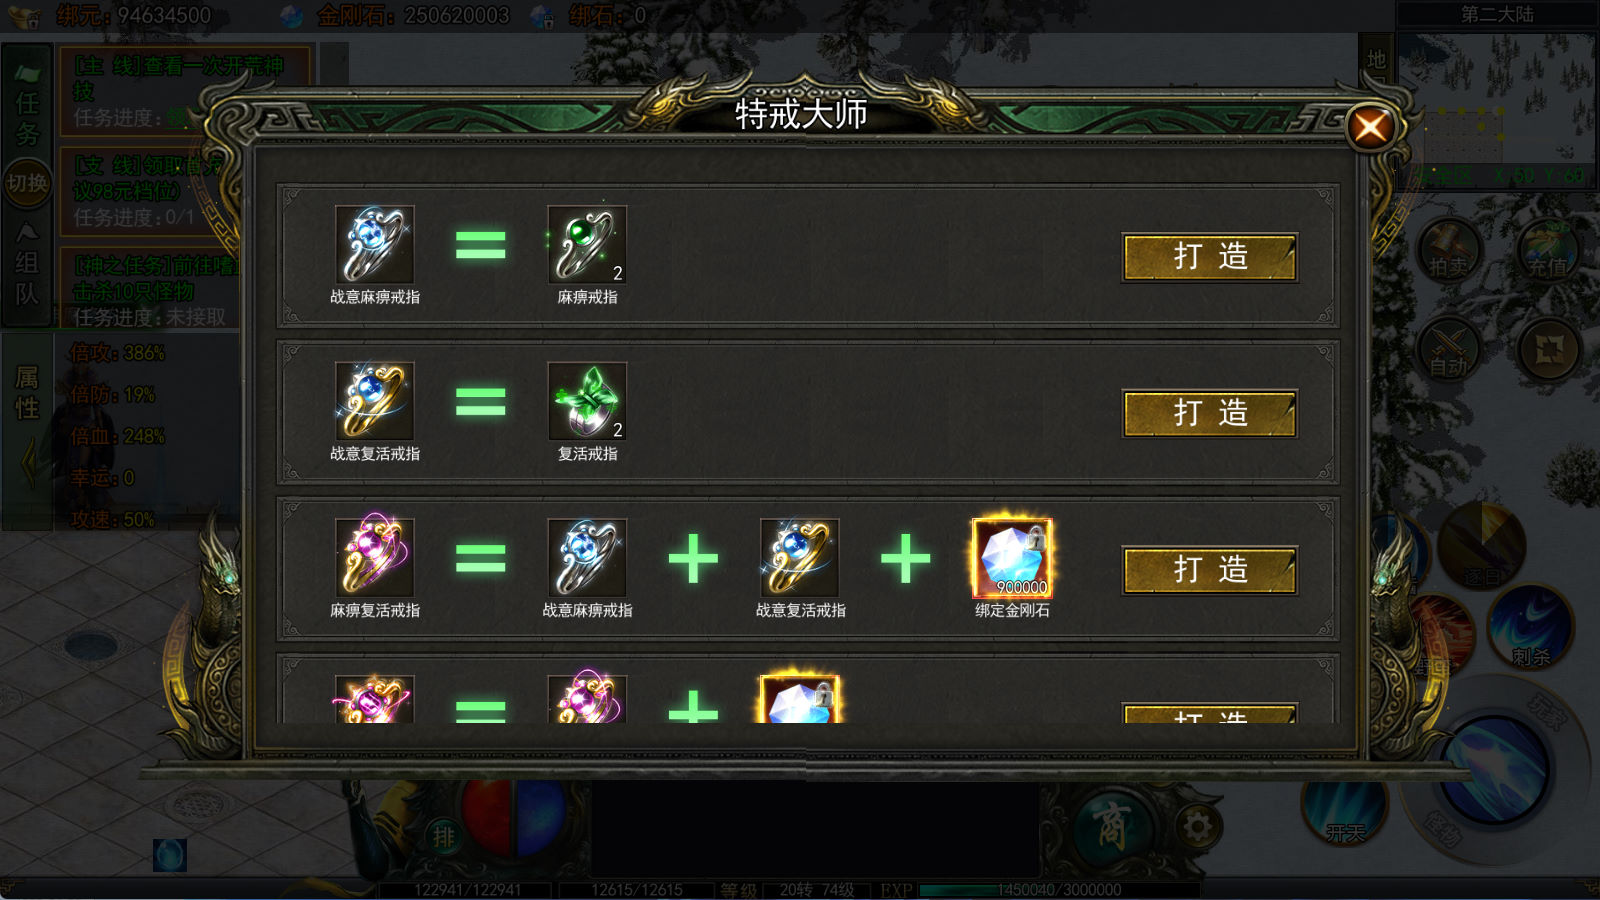
Task: Open the 拍卖 auction icon
Action: [x=1448, y=251]
